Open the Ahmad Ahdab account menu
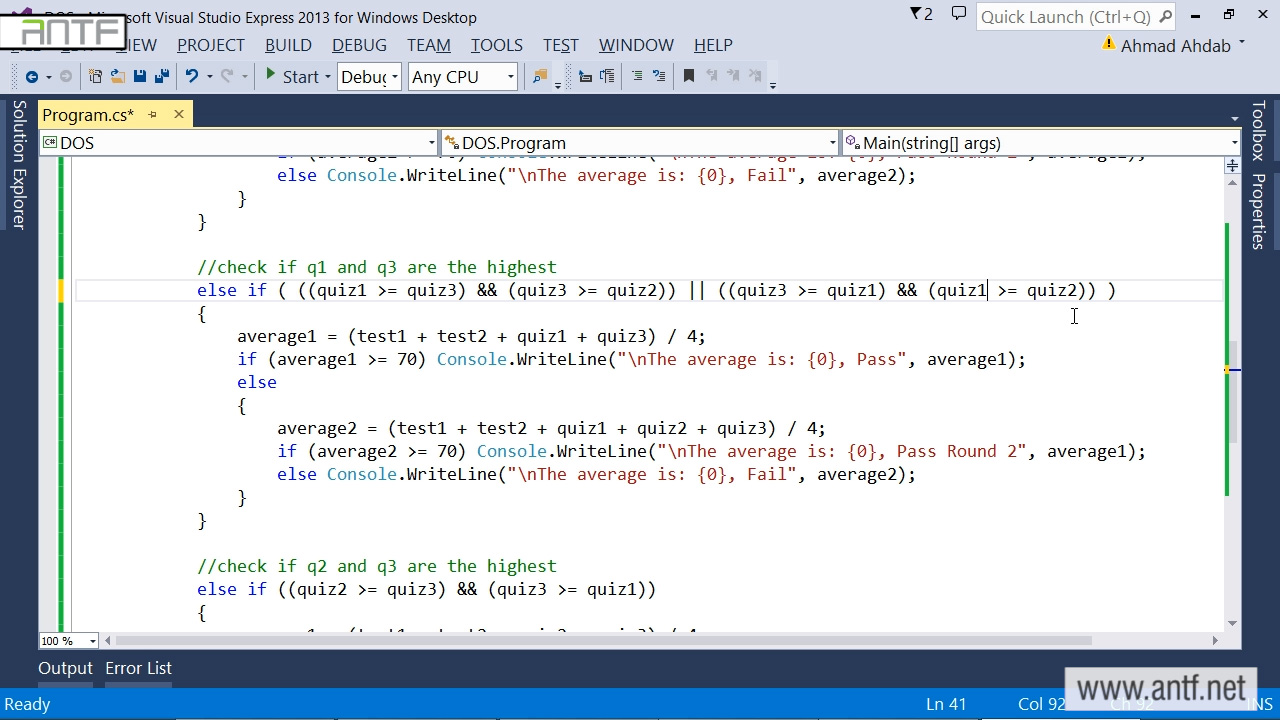Viewport: 1280px width, 720px height. tap(1176, 46)
